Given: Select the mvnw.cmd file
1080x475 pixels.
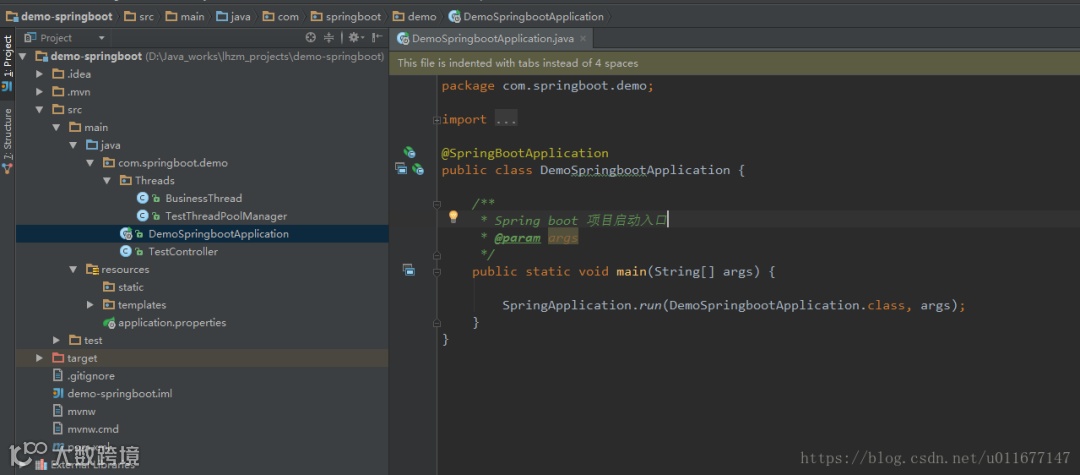Looking at the screenshot, I should coord(93,429).
